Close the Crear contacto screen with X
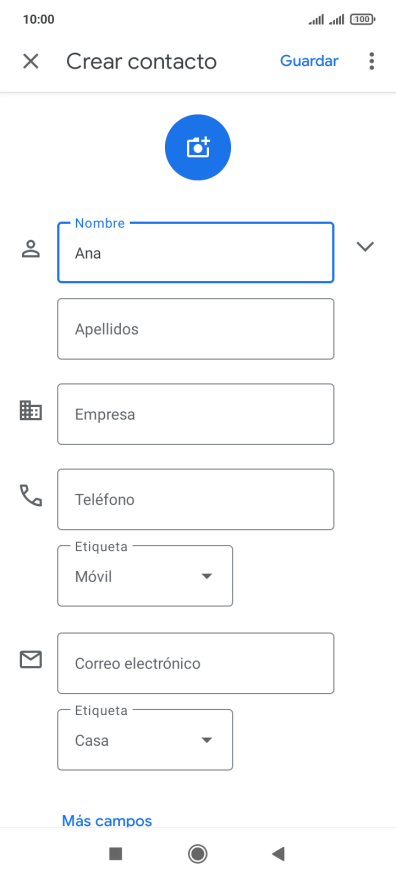The width and height of the screenshot is (396, 880). (30, 61)
